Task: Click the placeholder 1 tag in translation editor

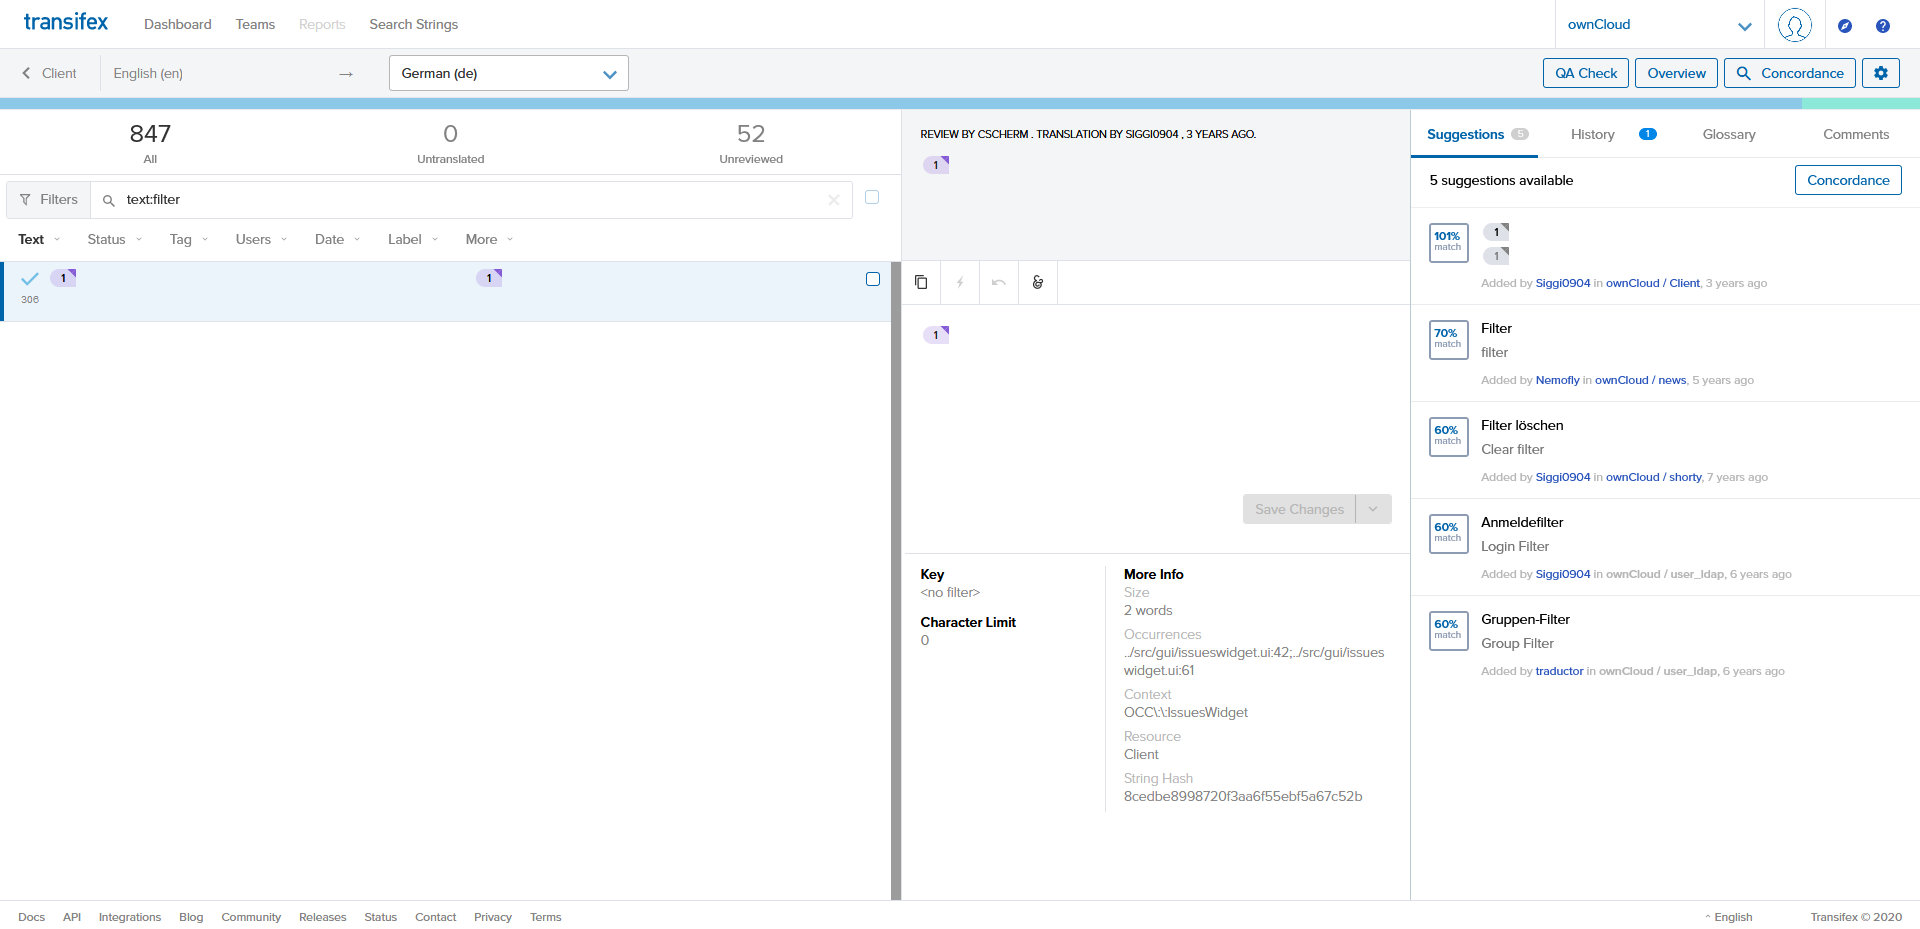Action: 936,335
